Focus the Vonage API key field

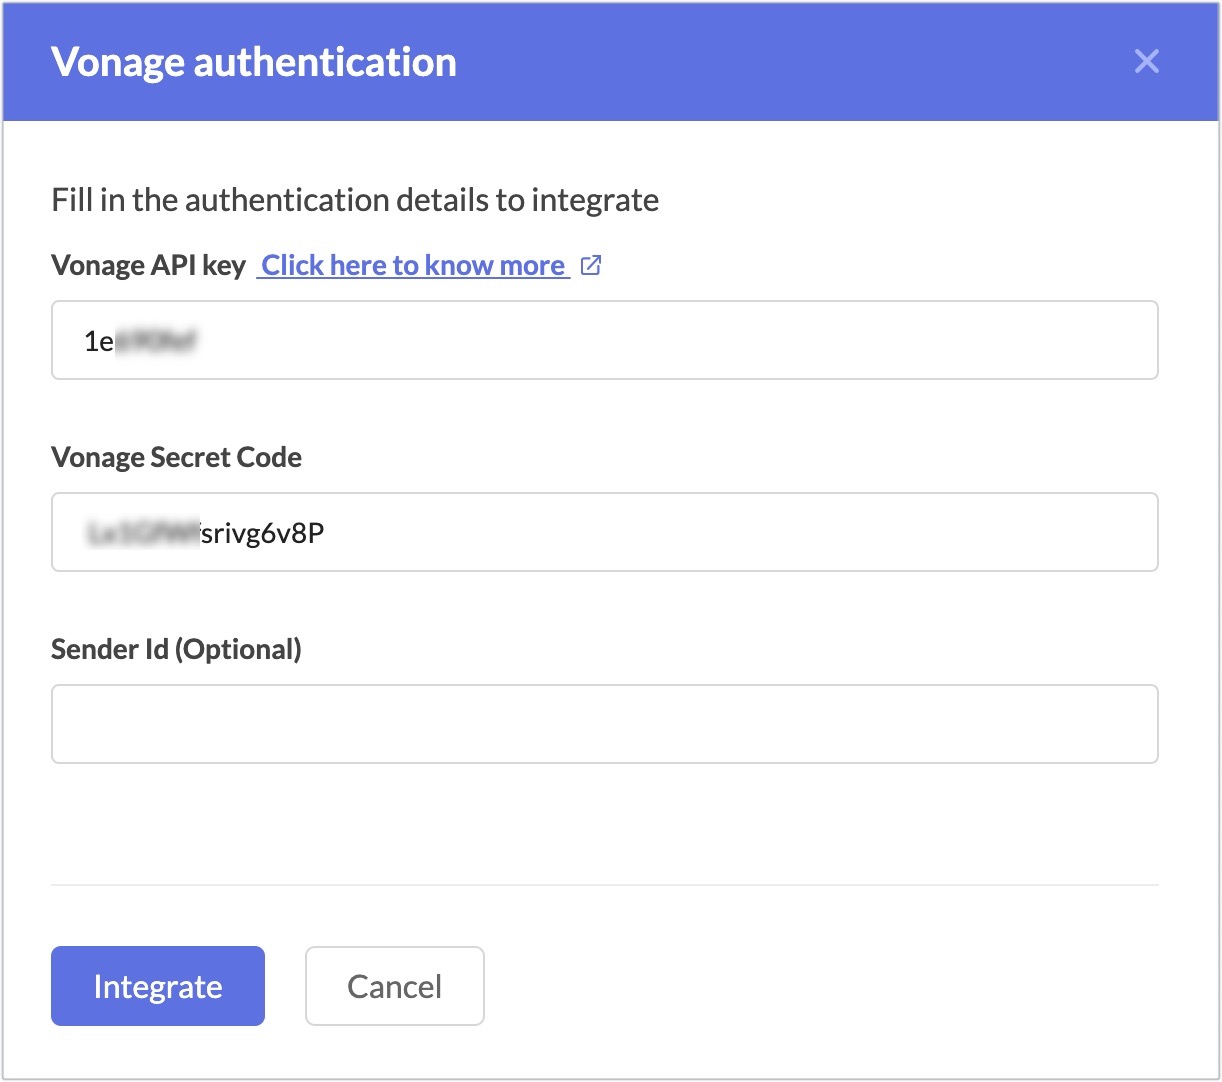[604, 340]
